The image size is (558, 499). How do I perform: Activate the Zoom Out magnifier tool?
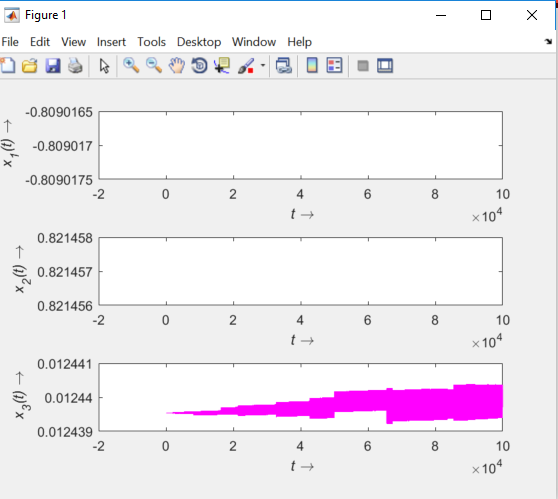154,66
